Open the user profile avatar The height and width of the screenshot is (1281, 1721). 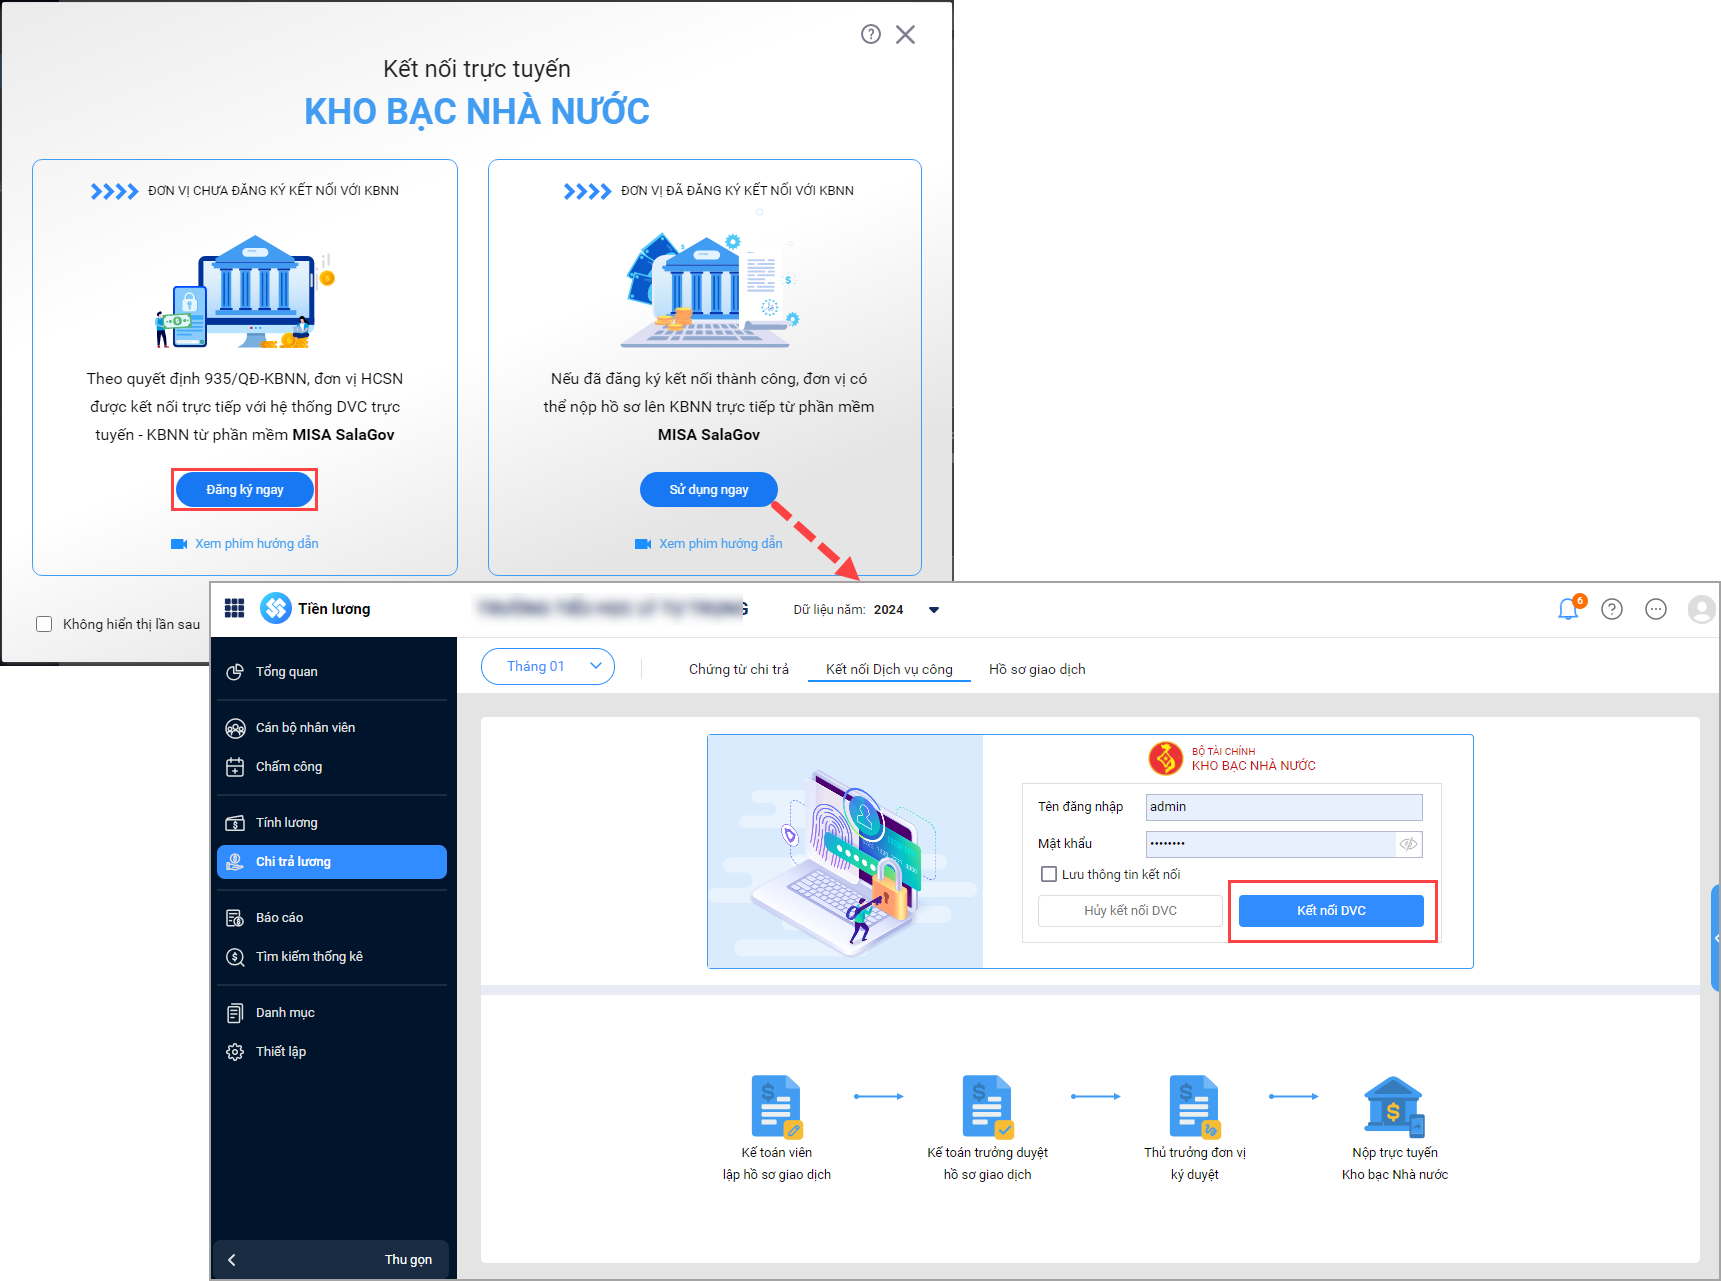point(1701,609)
